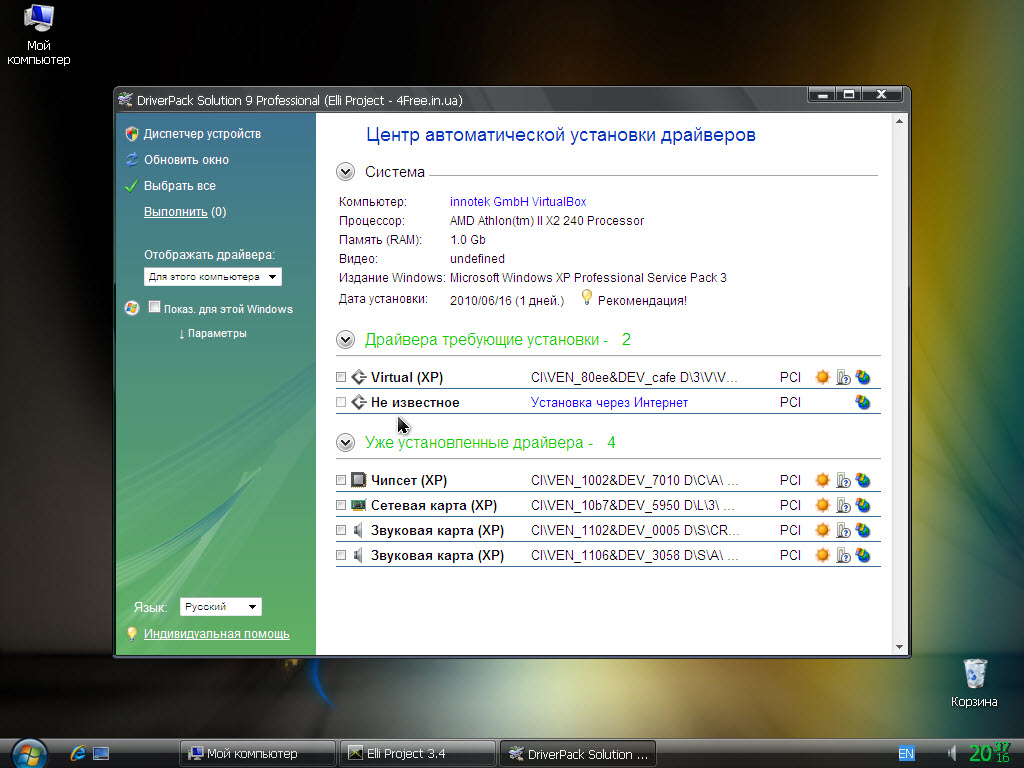The height and width of the screenshot is (768, 1024).
Task: Click the Virtual (XP) driver name
Action: tap(407, 377)
